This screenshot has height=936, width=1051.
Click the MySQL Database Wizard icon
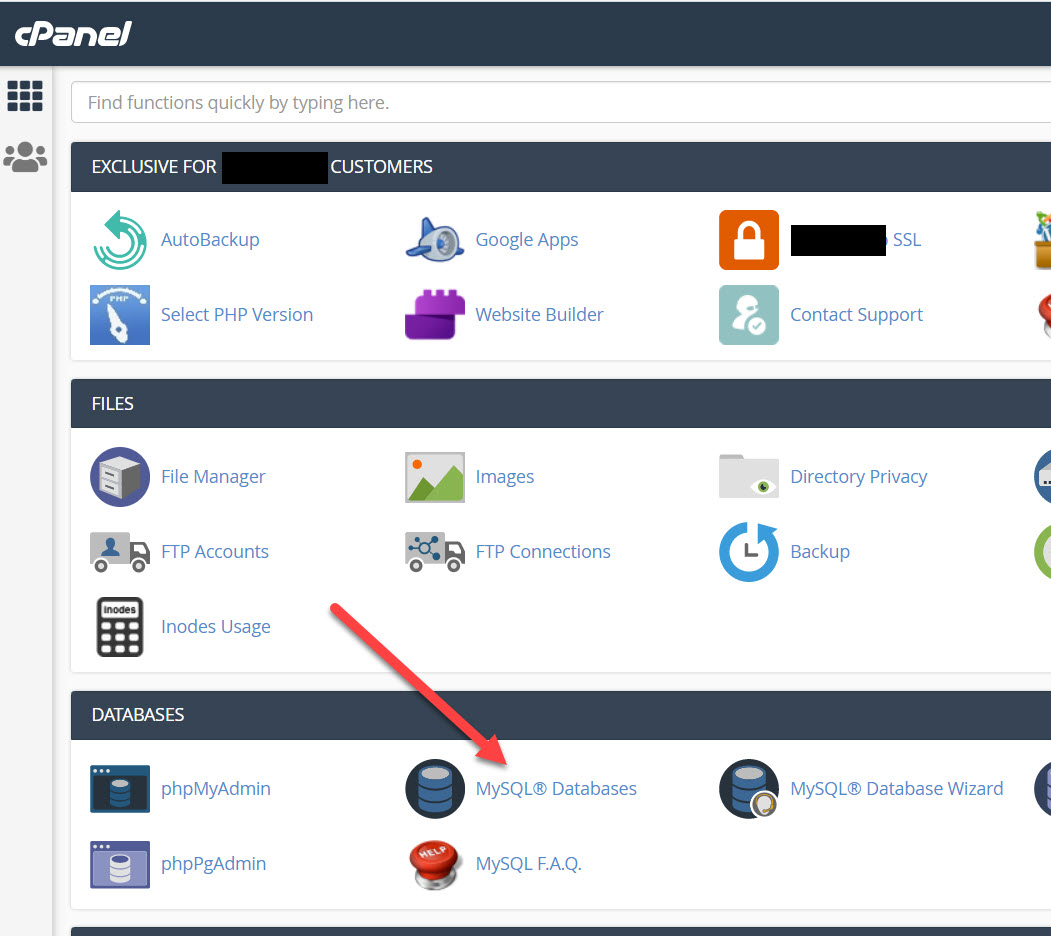[749, 789]
